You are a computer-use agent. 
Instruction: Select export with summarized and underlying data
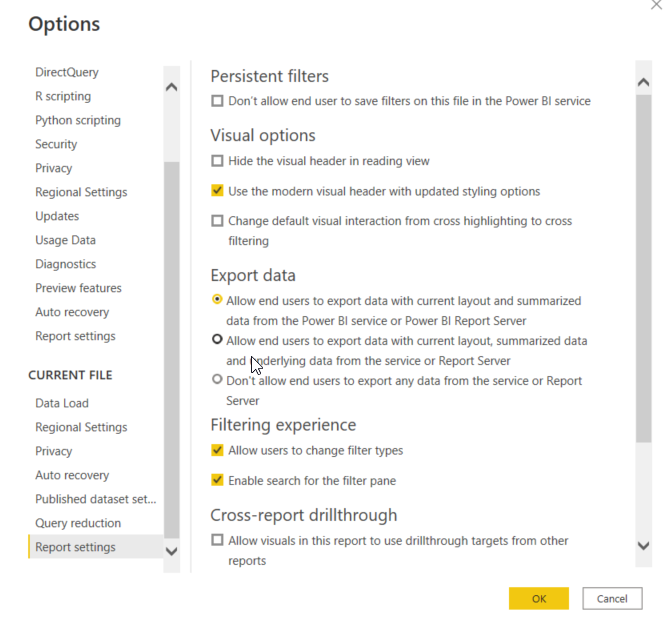click(217, 340)
